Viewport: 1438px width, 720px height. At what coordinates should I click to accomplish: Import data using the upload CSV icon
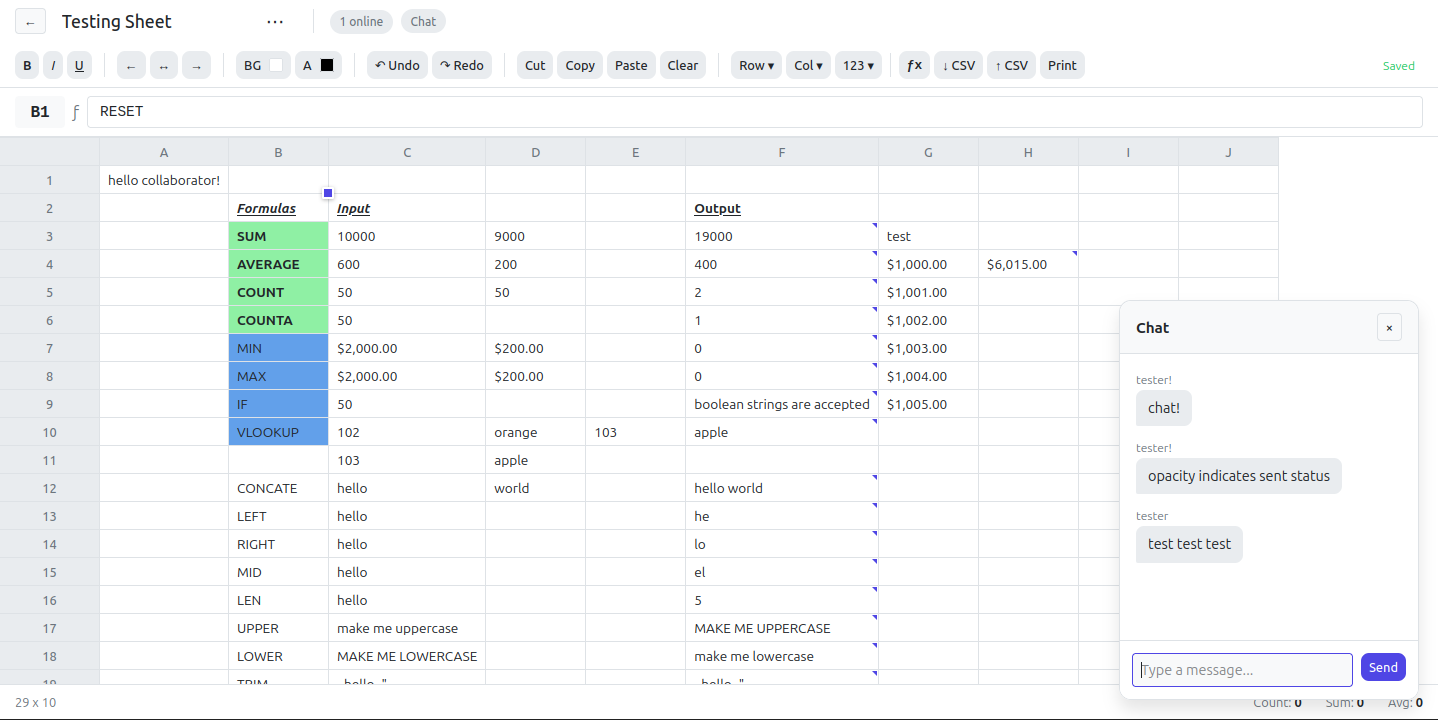pyautogui.click(x=1011, y=65)
